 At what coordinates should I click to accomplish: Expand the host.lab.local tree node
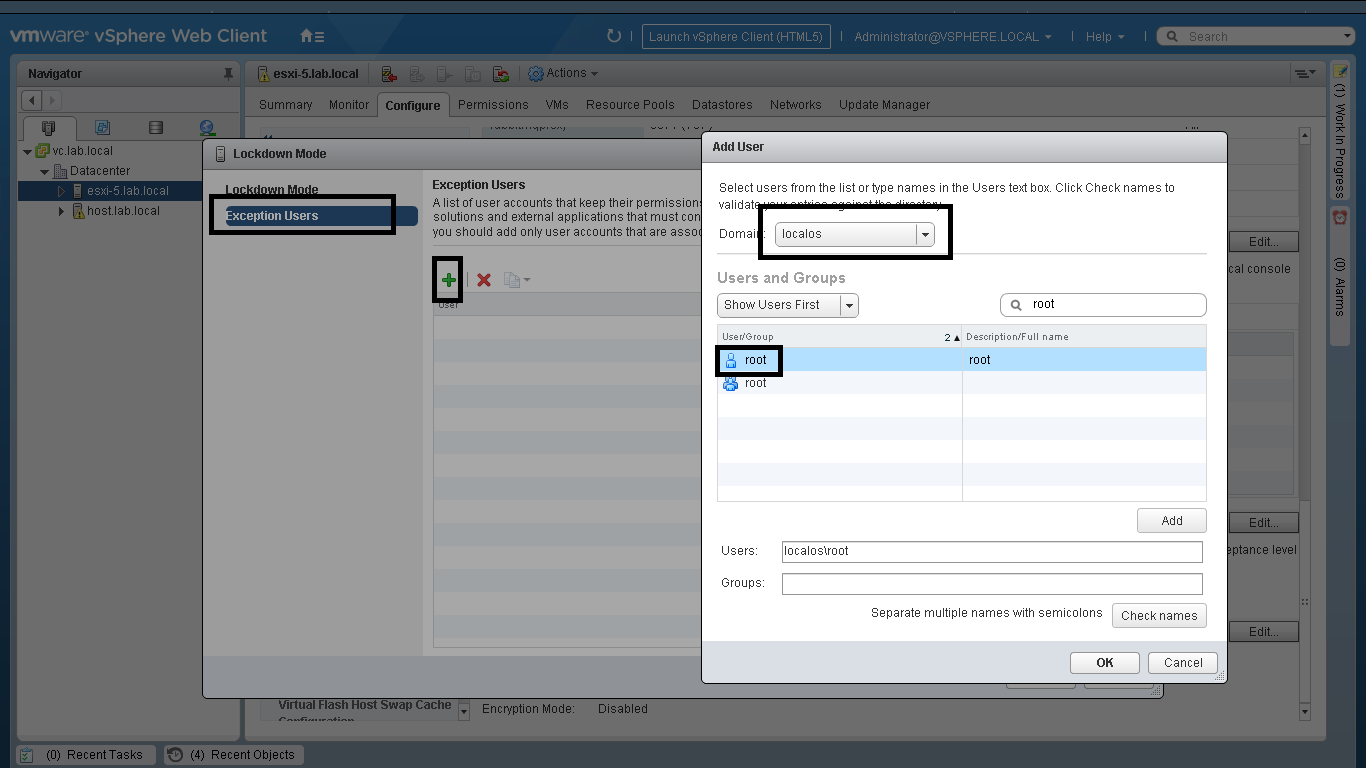pos(61,211)
